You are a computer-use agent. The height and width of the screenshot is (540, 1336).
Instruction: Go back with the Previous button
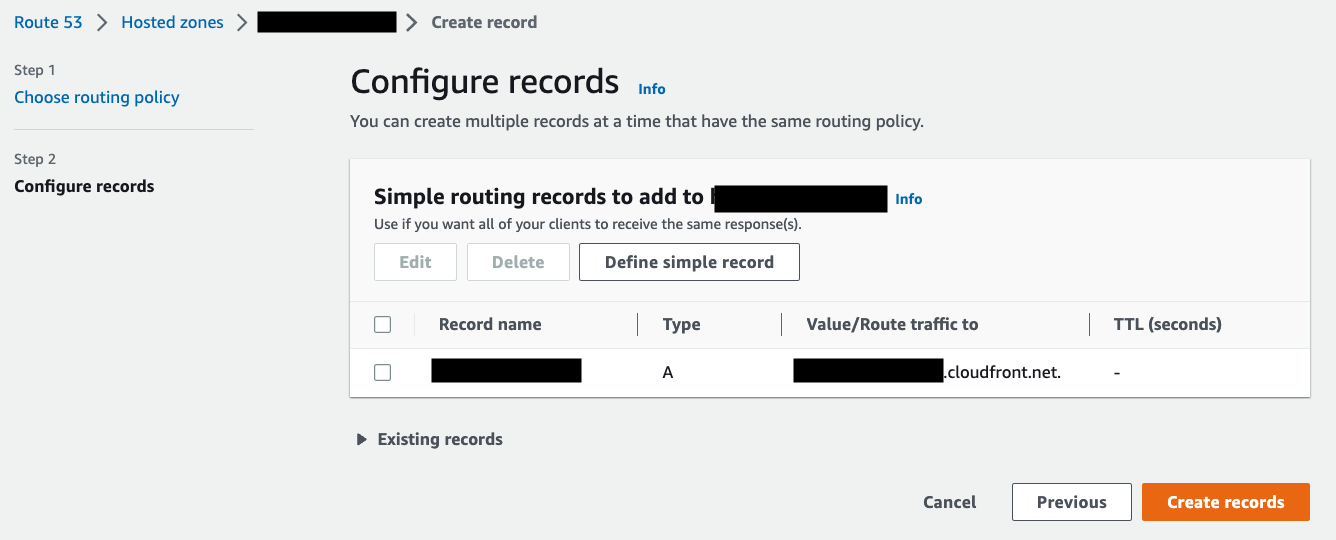(1071, 502)
